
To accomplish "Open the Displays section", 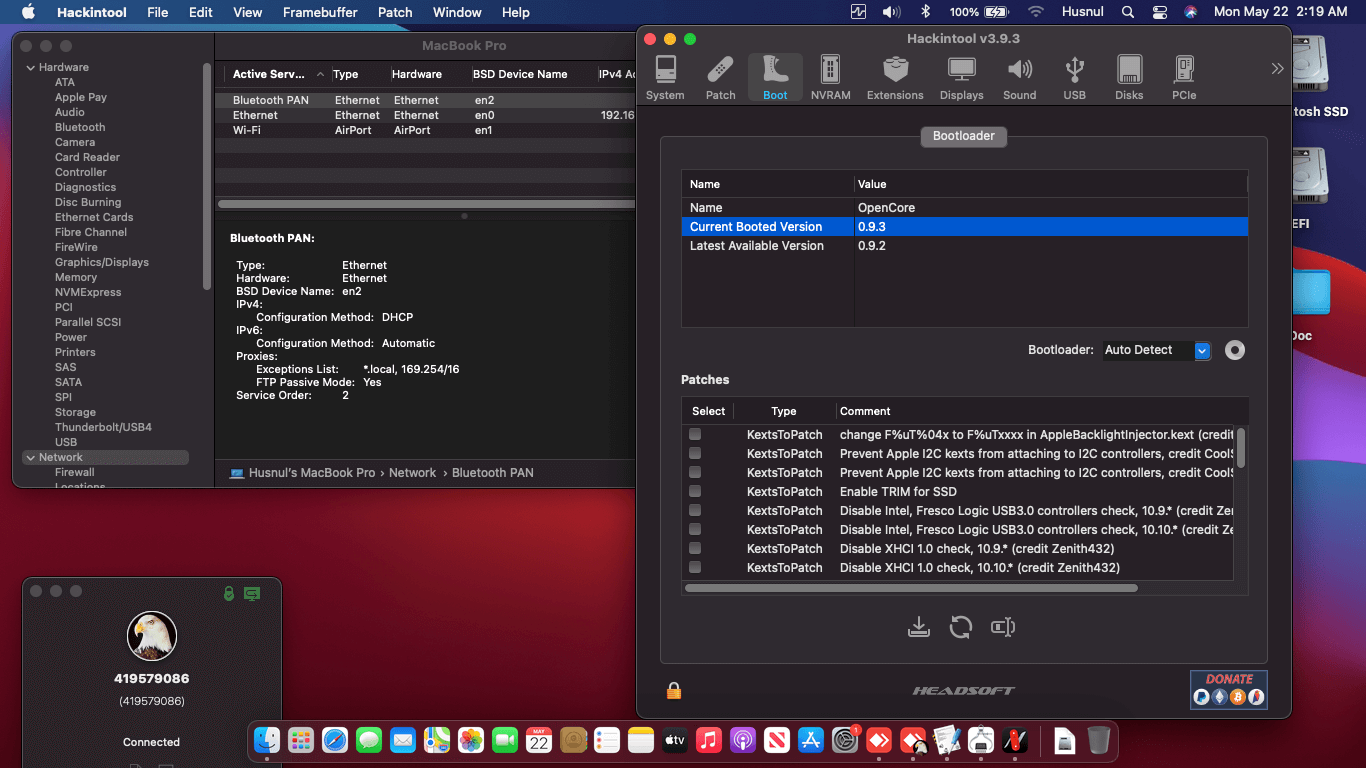I will click(961, 78).
